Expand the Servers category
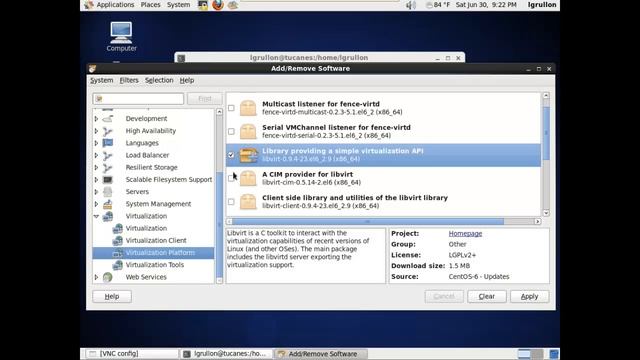Screen dimensions: 640x360 tap(96, 191)
